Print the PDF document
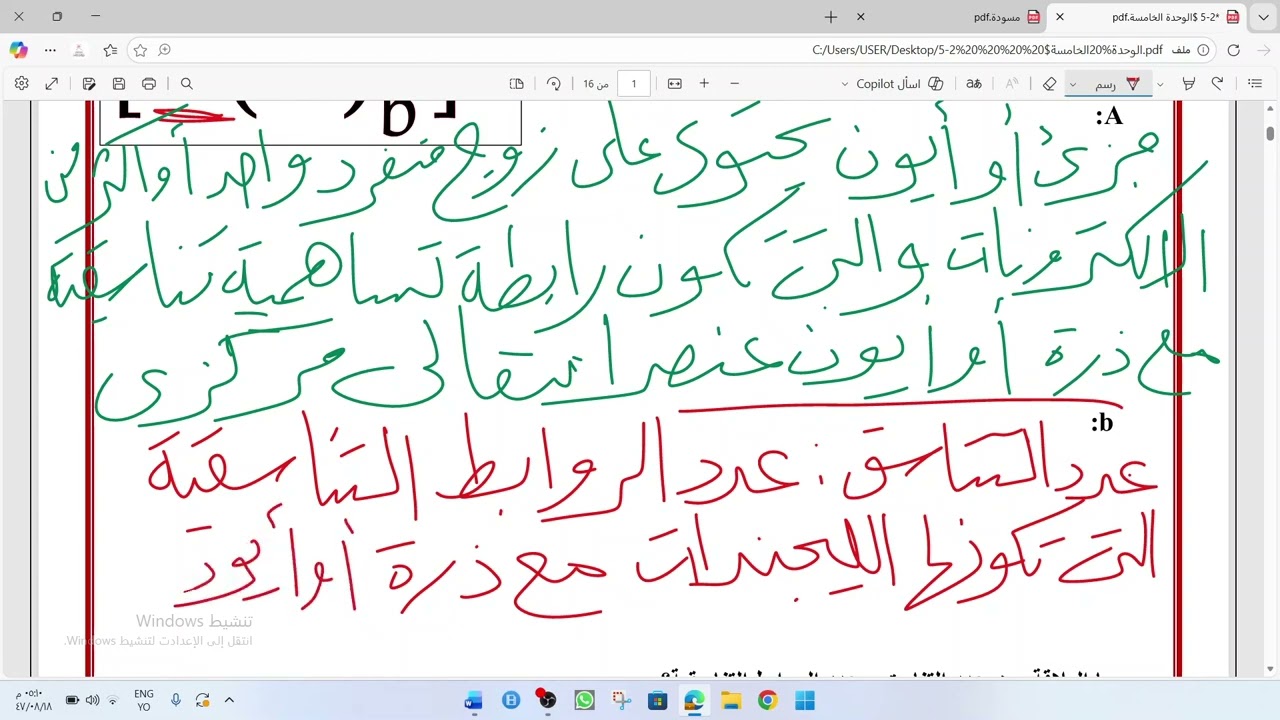1280x720 pixels. coord(149,84)
